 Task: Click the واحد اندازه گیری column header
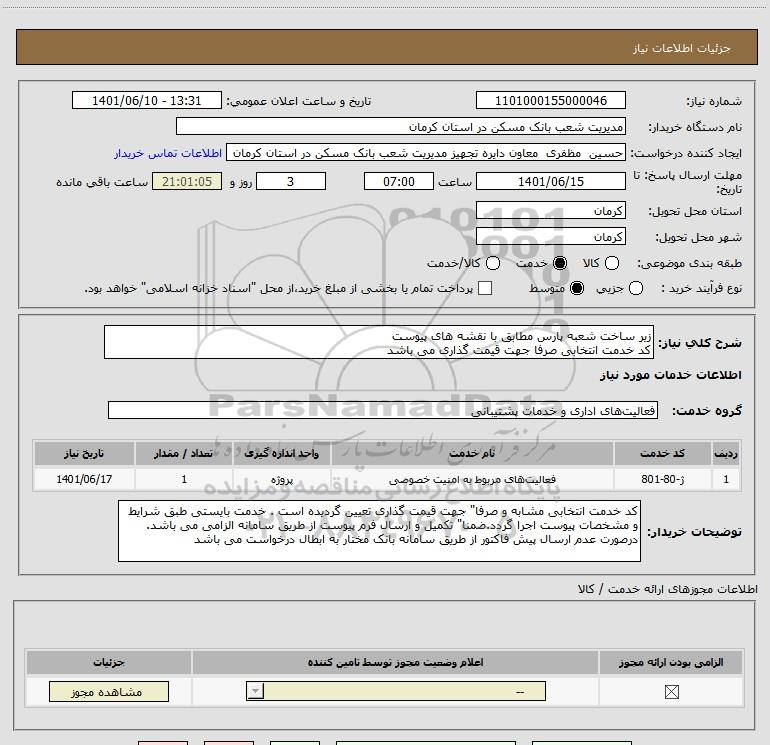281,453
